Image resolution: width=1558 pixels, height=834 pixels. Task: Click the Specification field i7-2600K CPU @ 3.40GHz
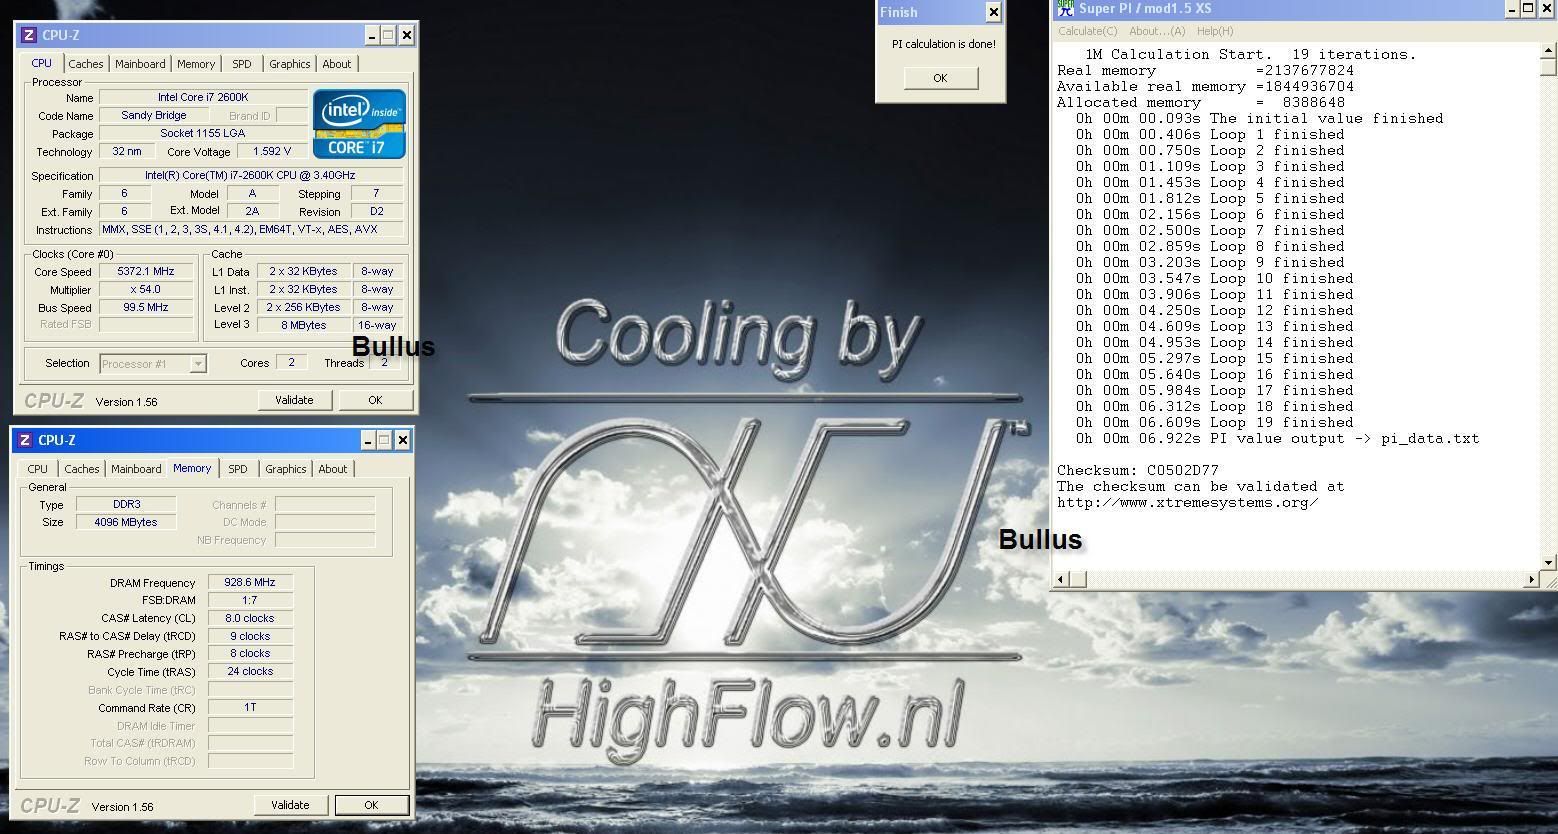[250, 176]
